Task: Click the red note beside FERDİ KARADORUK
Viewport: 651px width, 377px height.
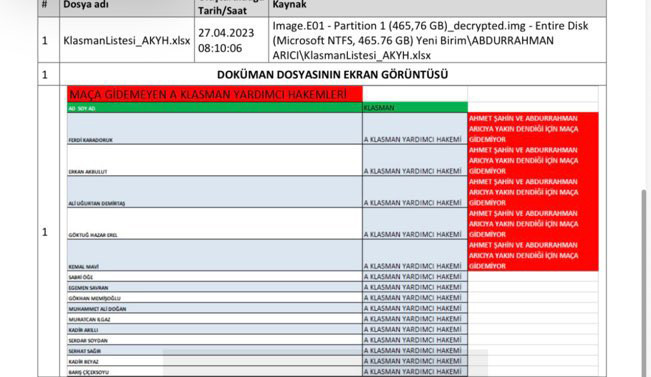Action: (x=533, y=129)
